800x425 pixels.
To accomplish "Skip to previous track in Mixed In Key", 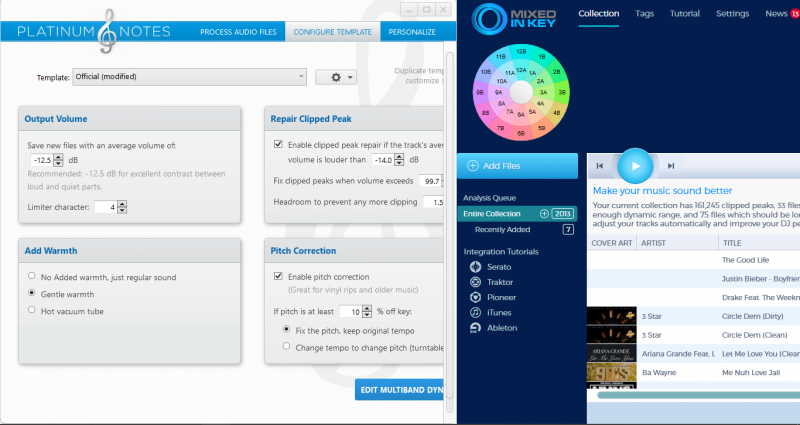I will click(600, 166).
